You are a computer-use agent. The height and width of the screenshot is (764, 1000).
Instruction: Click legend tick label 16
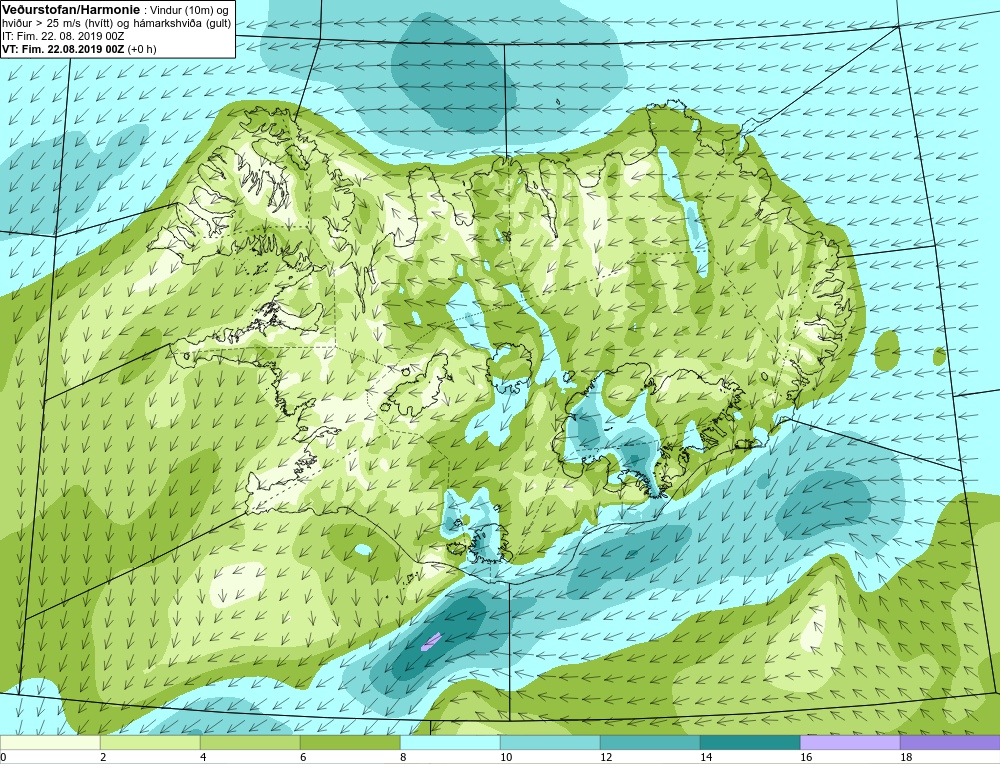coord(805,758)
